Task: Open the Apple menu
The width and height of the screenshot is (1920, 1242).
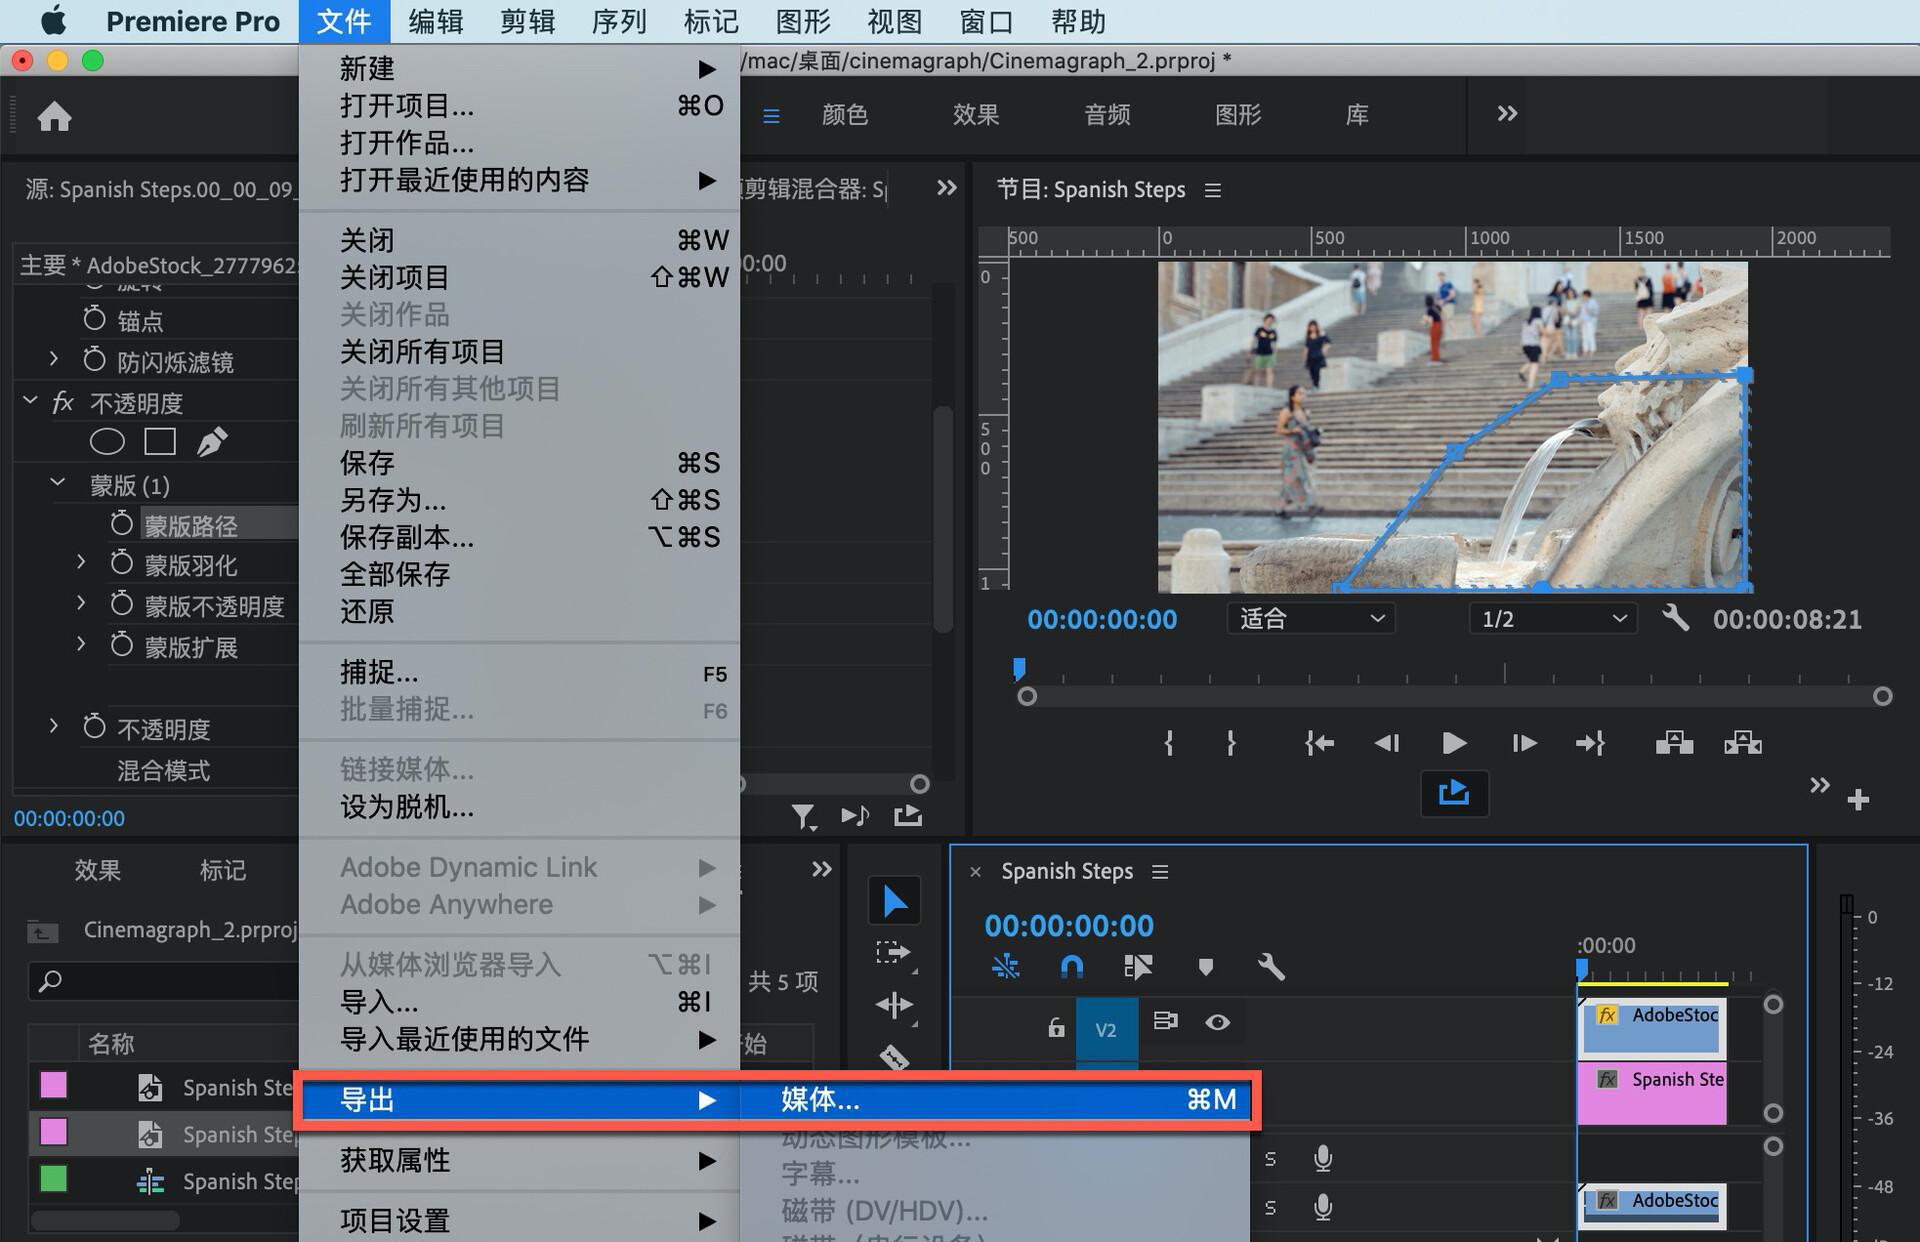Action: click(x=54, y=20)
